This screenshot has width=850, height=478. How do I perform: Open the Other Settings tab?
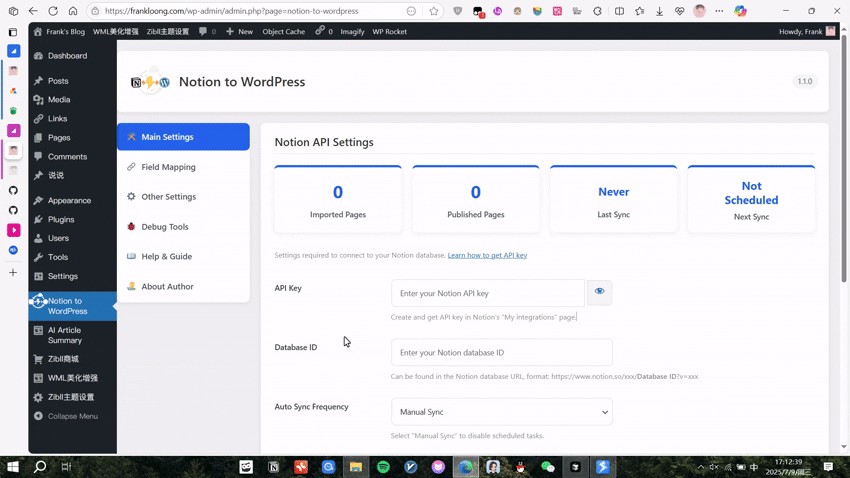(x=183, y=197)
